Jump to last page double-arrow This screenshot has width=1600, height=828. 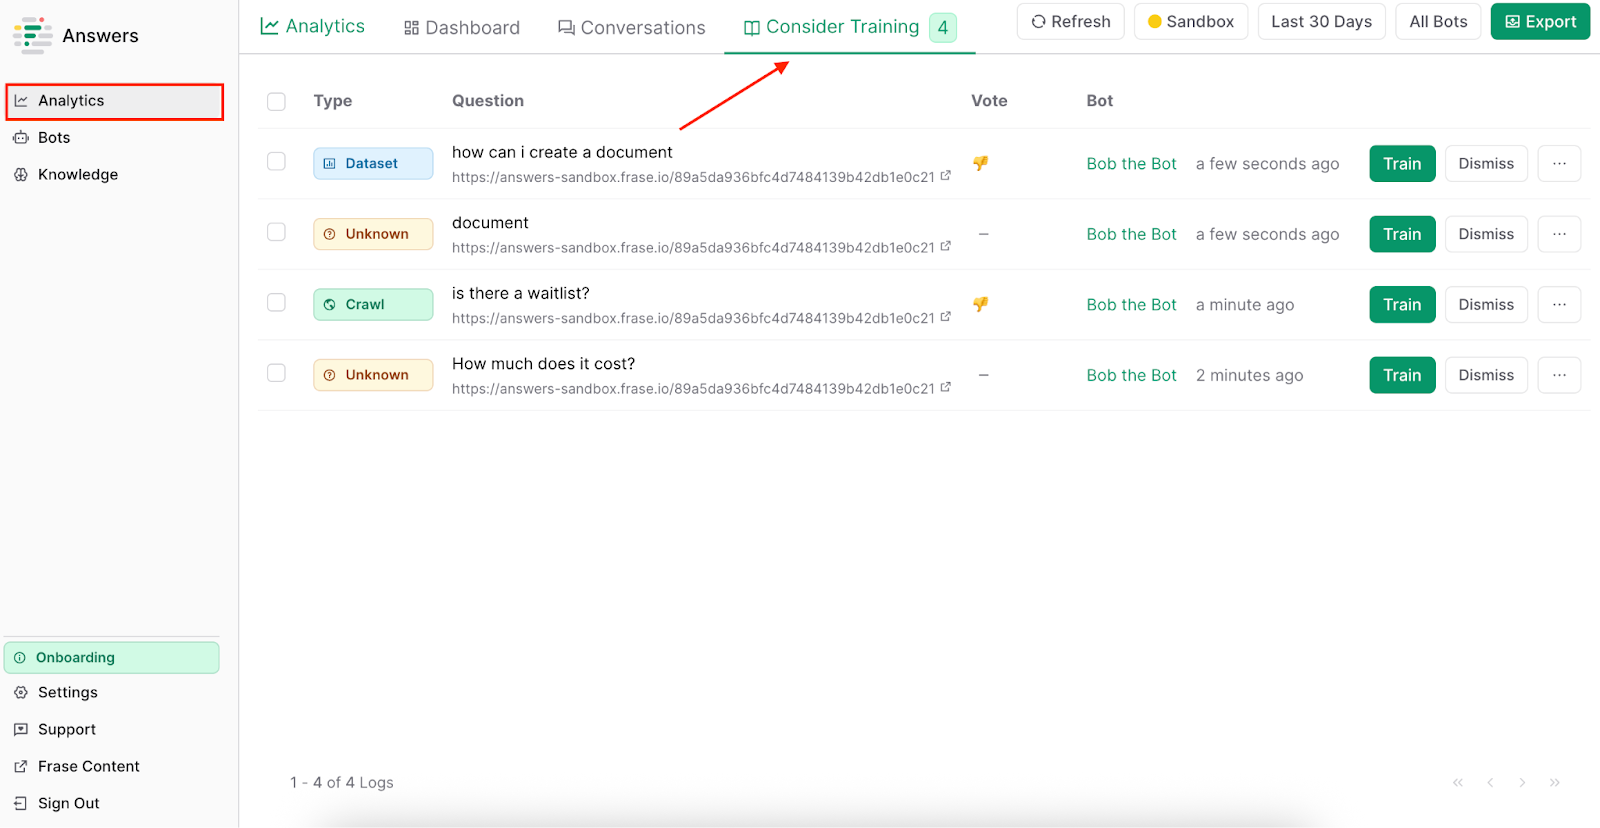[1554, 783]
